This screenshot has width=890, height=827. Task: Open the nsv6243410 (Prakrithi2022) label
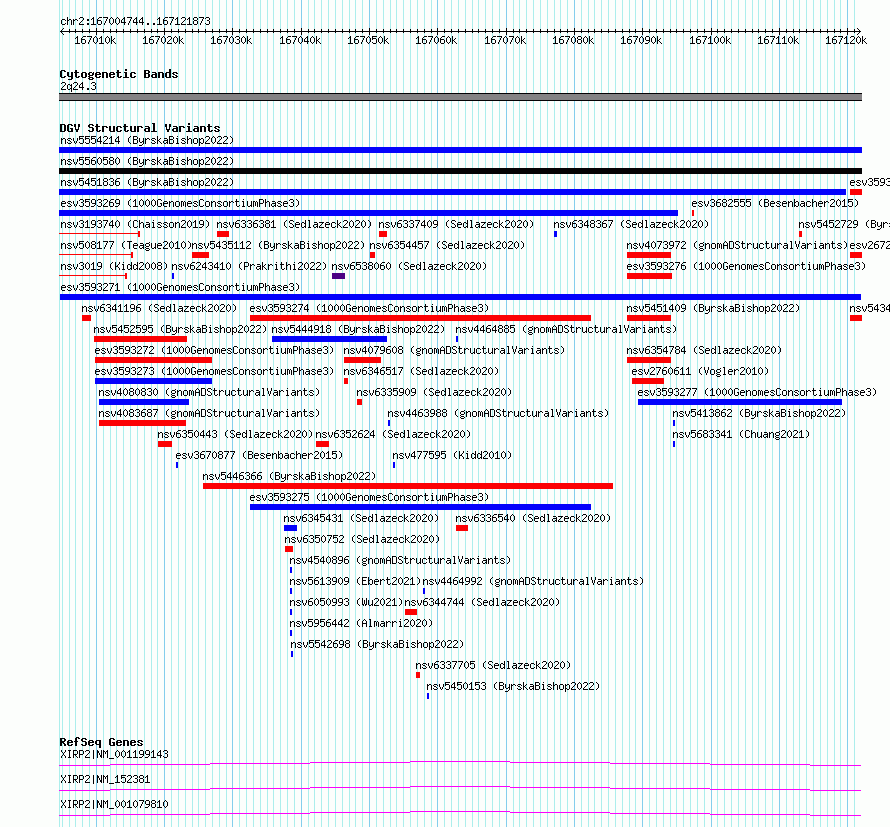click(x=249, y=266)
